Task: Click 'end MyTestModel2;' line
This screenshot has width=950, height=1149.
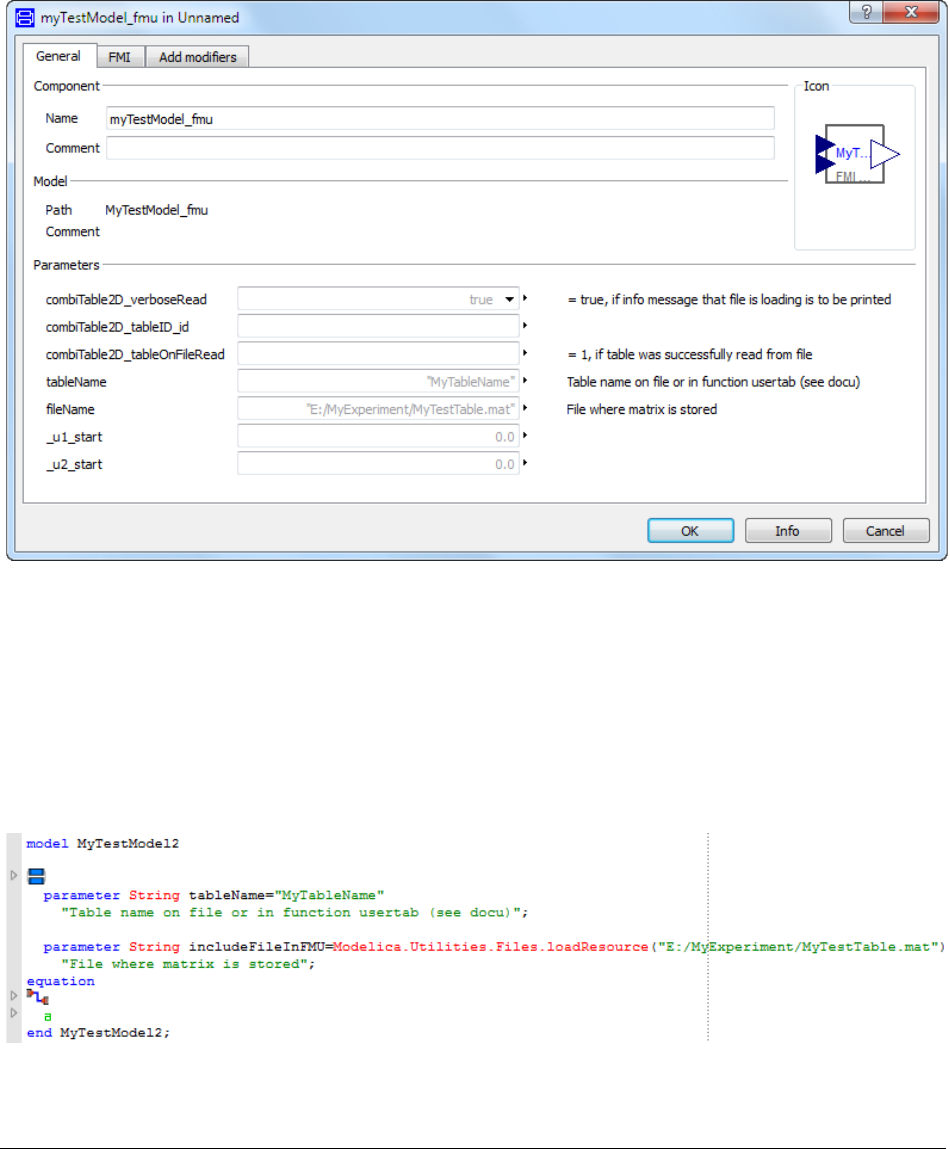Action: (98, 1032)
